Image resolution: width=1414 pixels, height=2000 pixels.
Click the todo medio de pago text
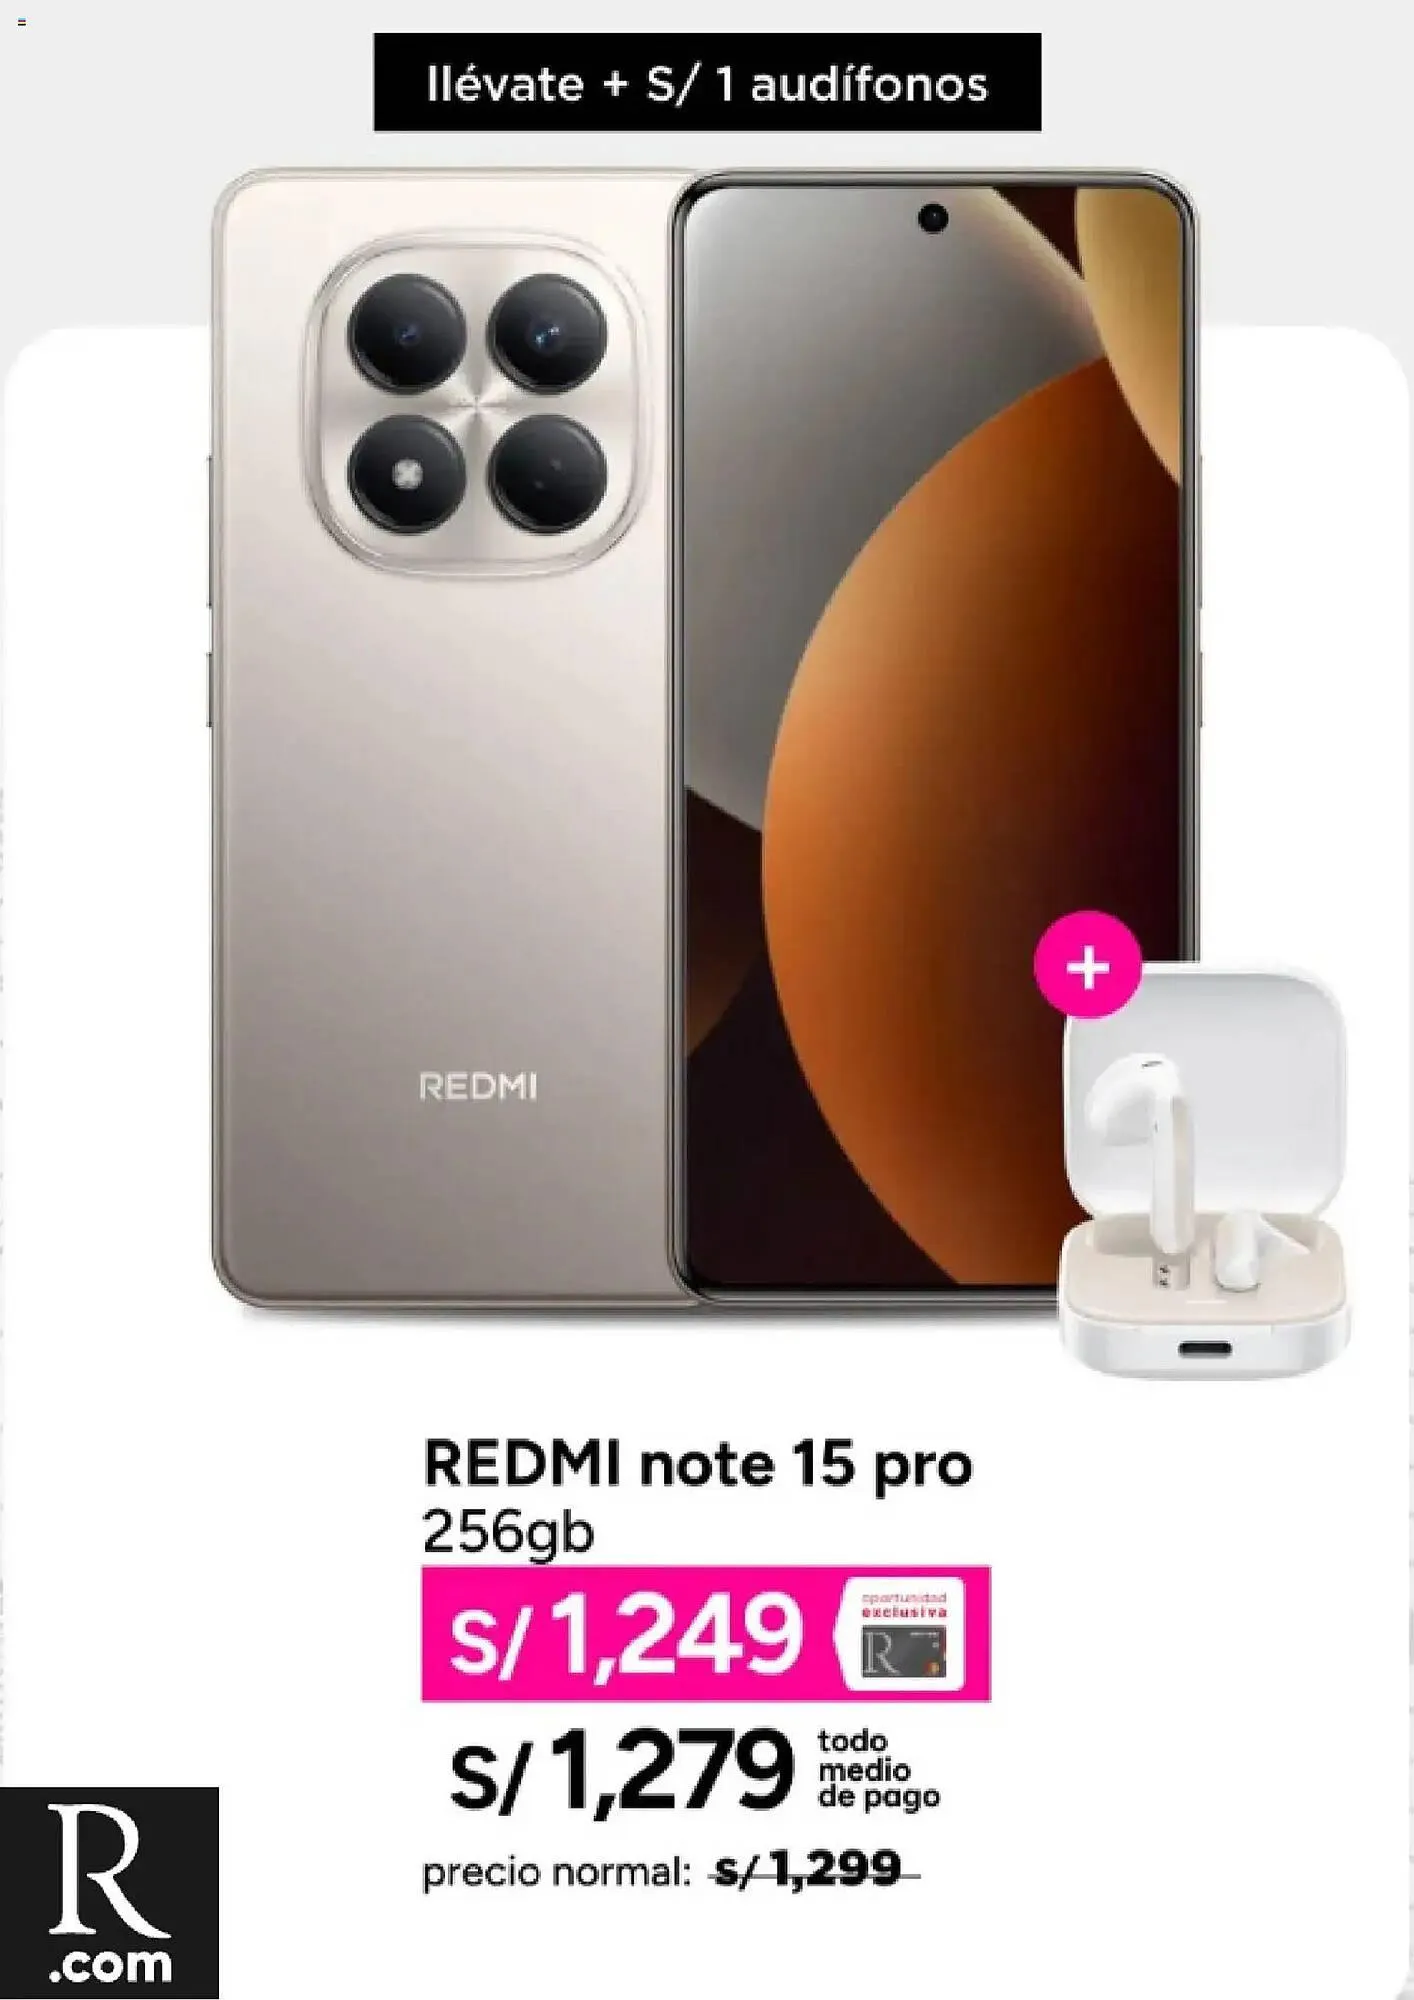[x=878, y=1770]
